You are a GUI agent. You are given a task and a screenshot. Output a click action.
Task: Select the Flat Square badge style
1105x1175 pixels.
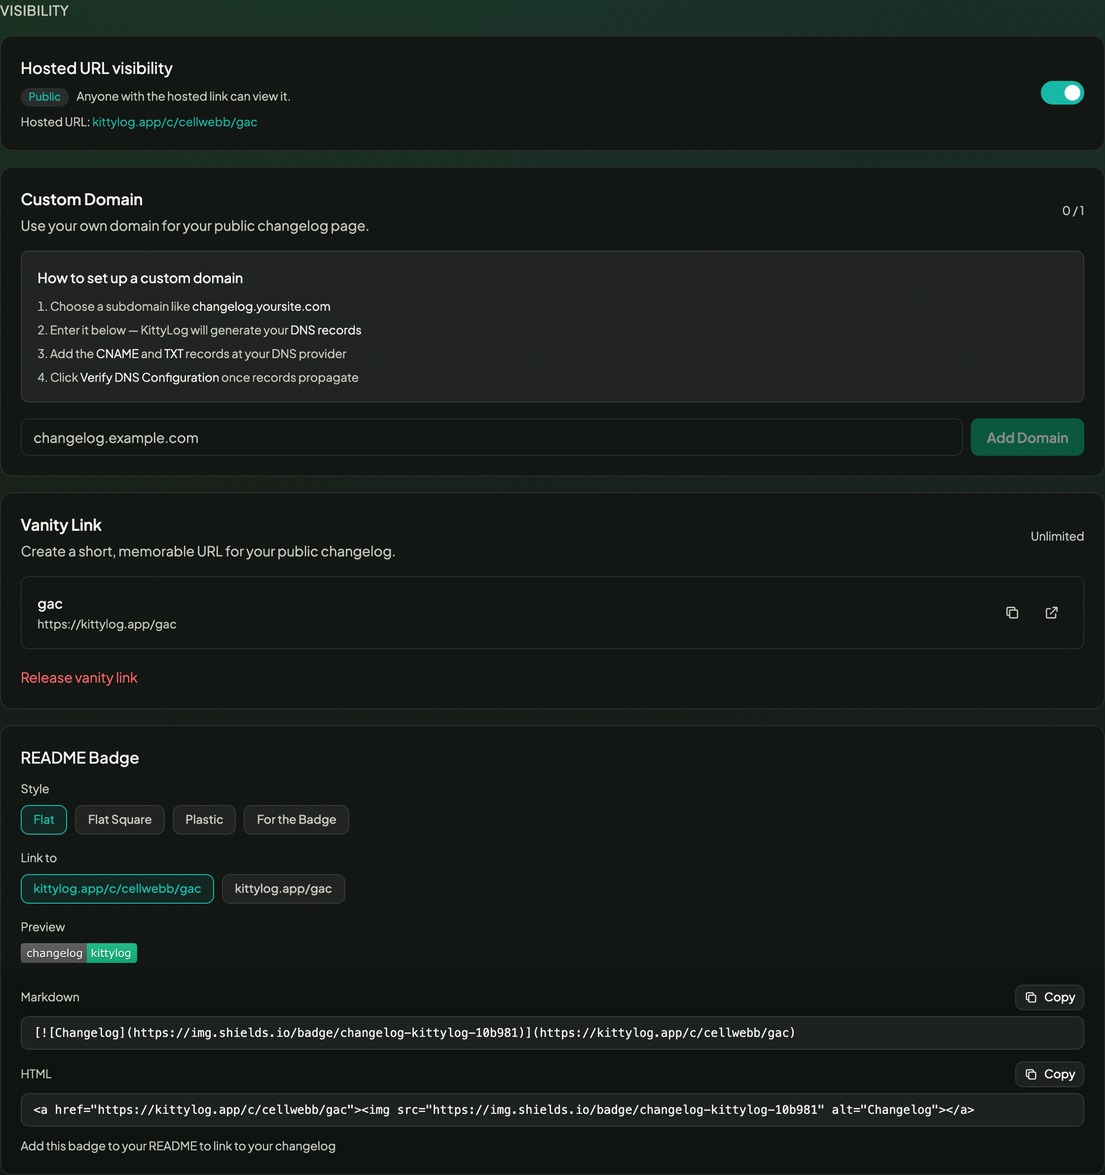coord(119,819)
